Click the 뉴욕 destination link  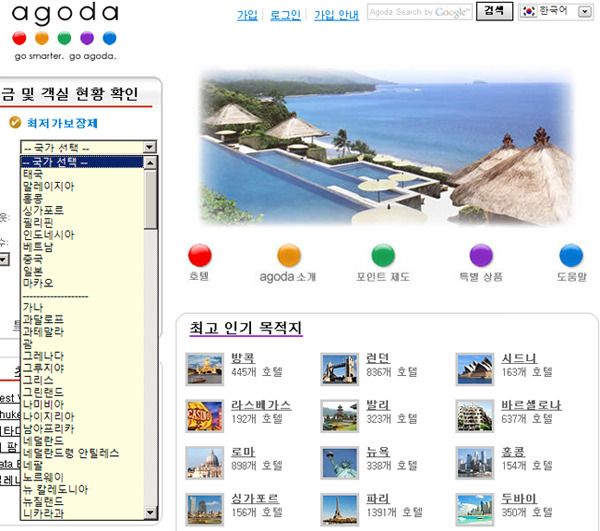(x=378, y=452)
